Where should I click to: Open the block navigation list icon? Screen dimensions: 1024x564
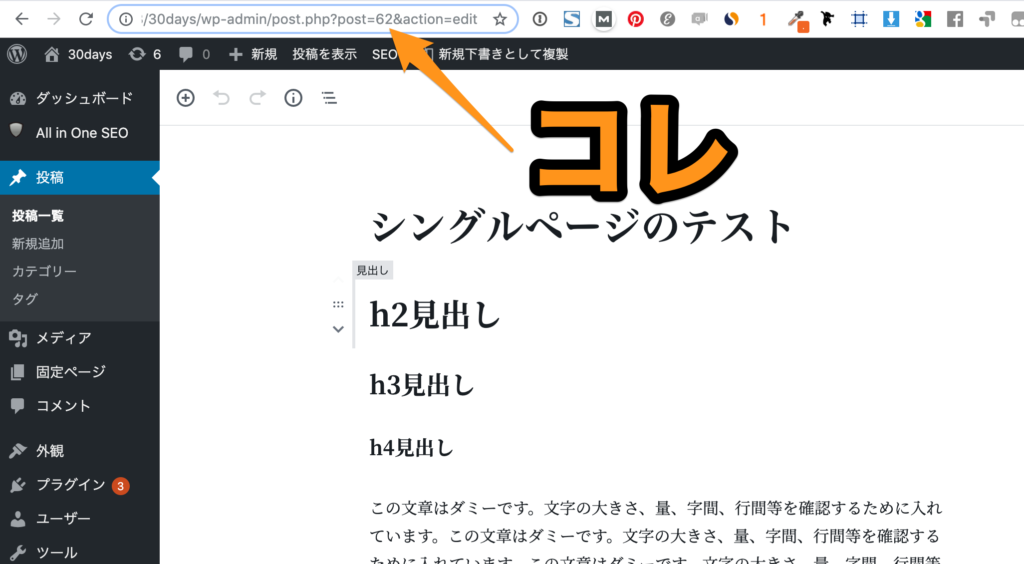(x=328, y=97)
